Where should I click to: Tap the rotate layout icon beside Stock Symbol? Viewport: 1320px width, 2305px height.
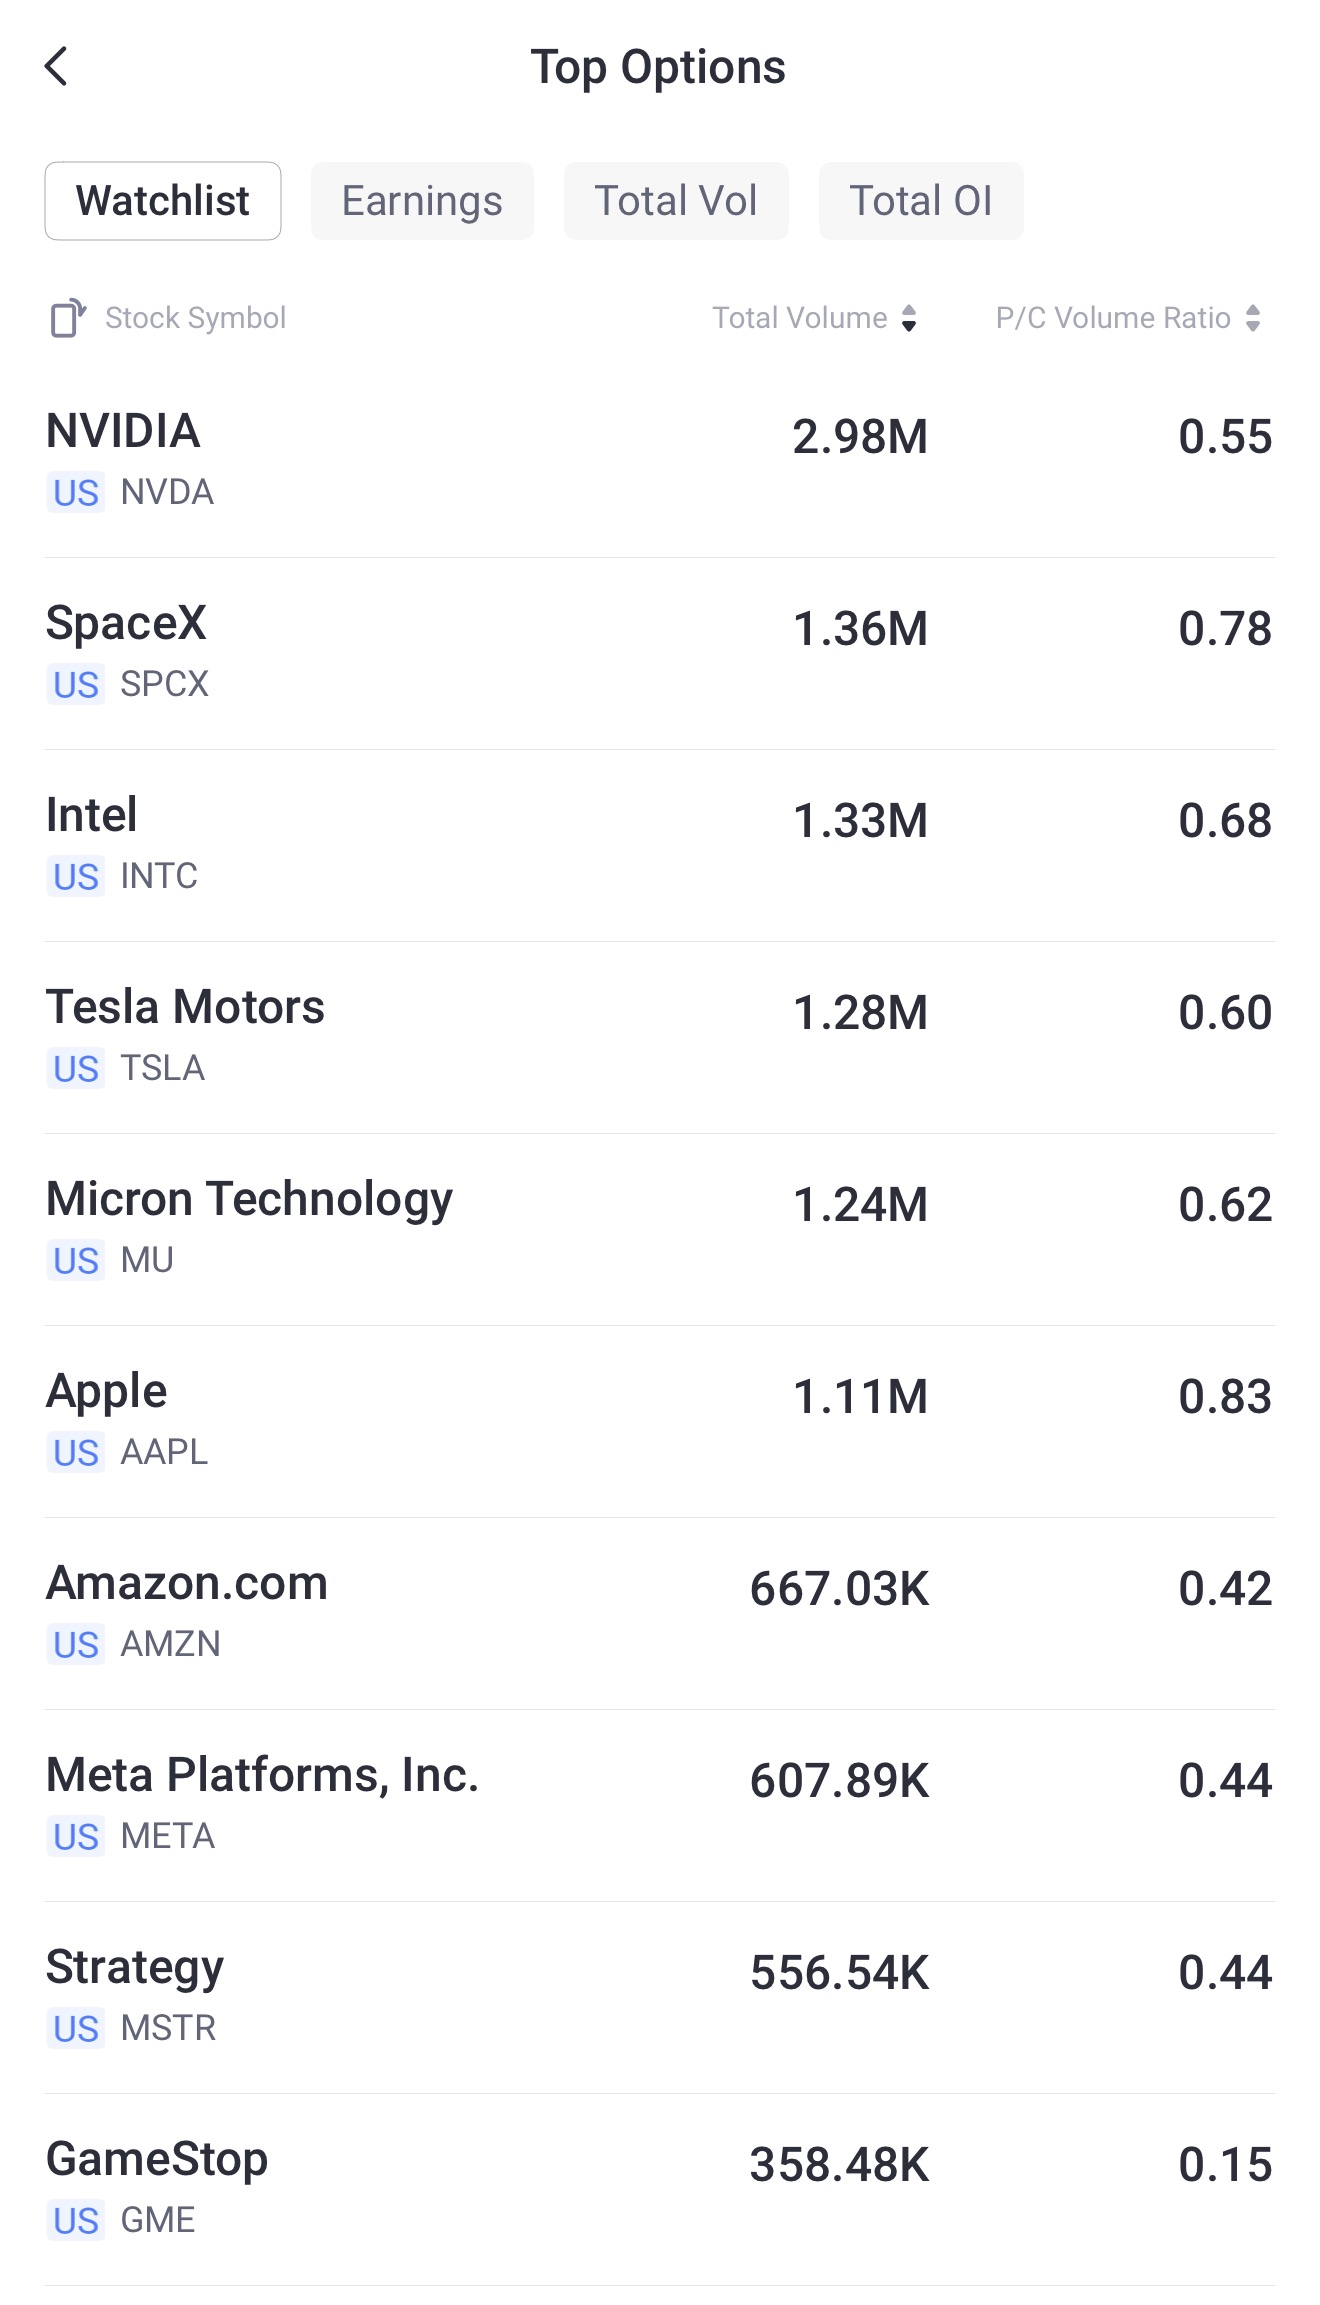(68, 318)
